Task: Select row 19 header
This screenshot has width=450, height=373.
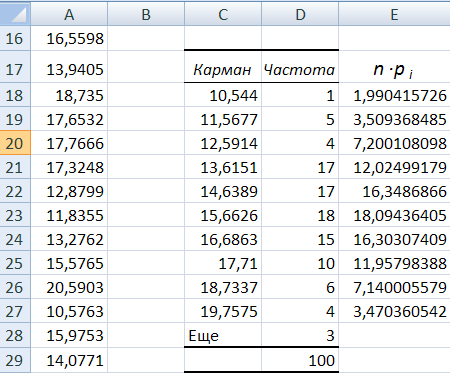Action: pyautogui.click(x=15, y=119)
